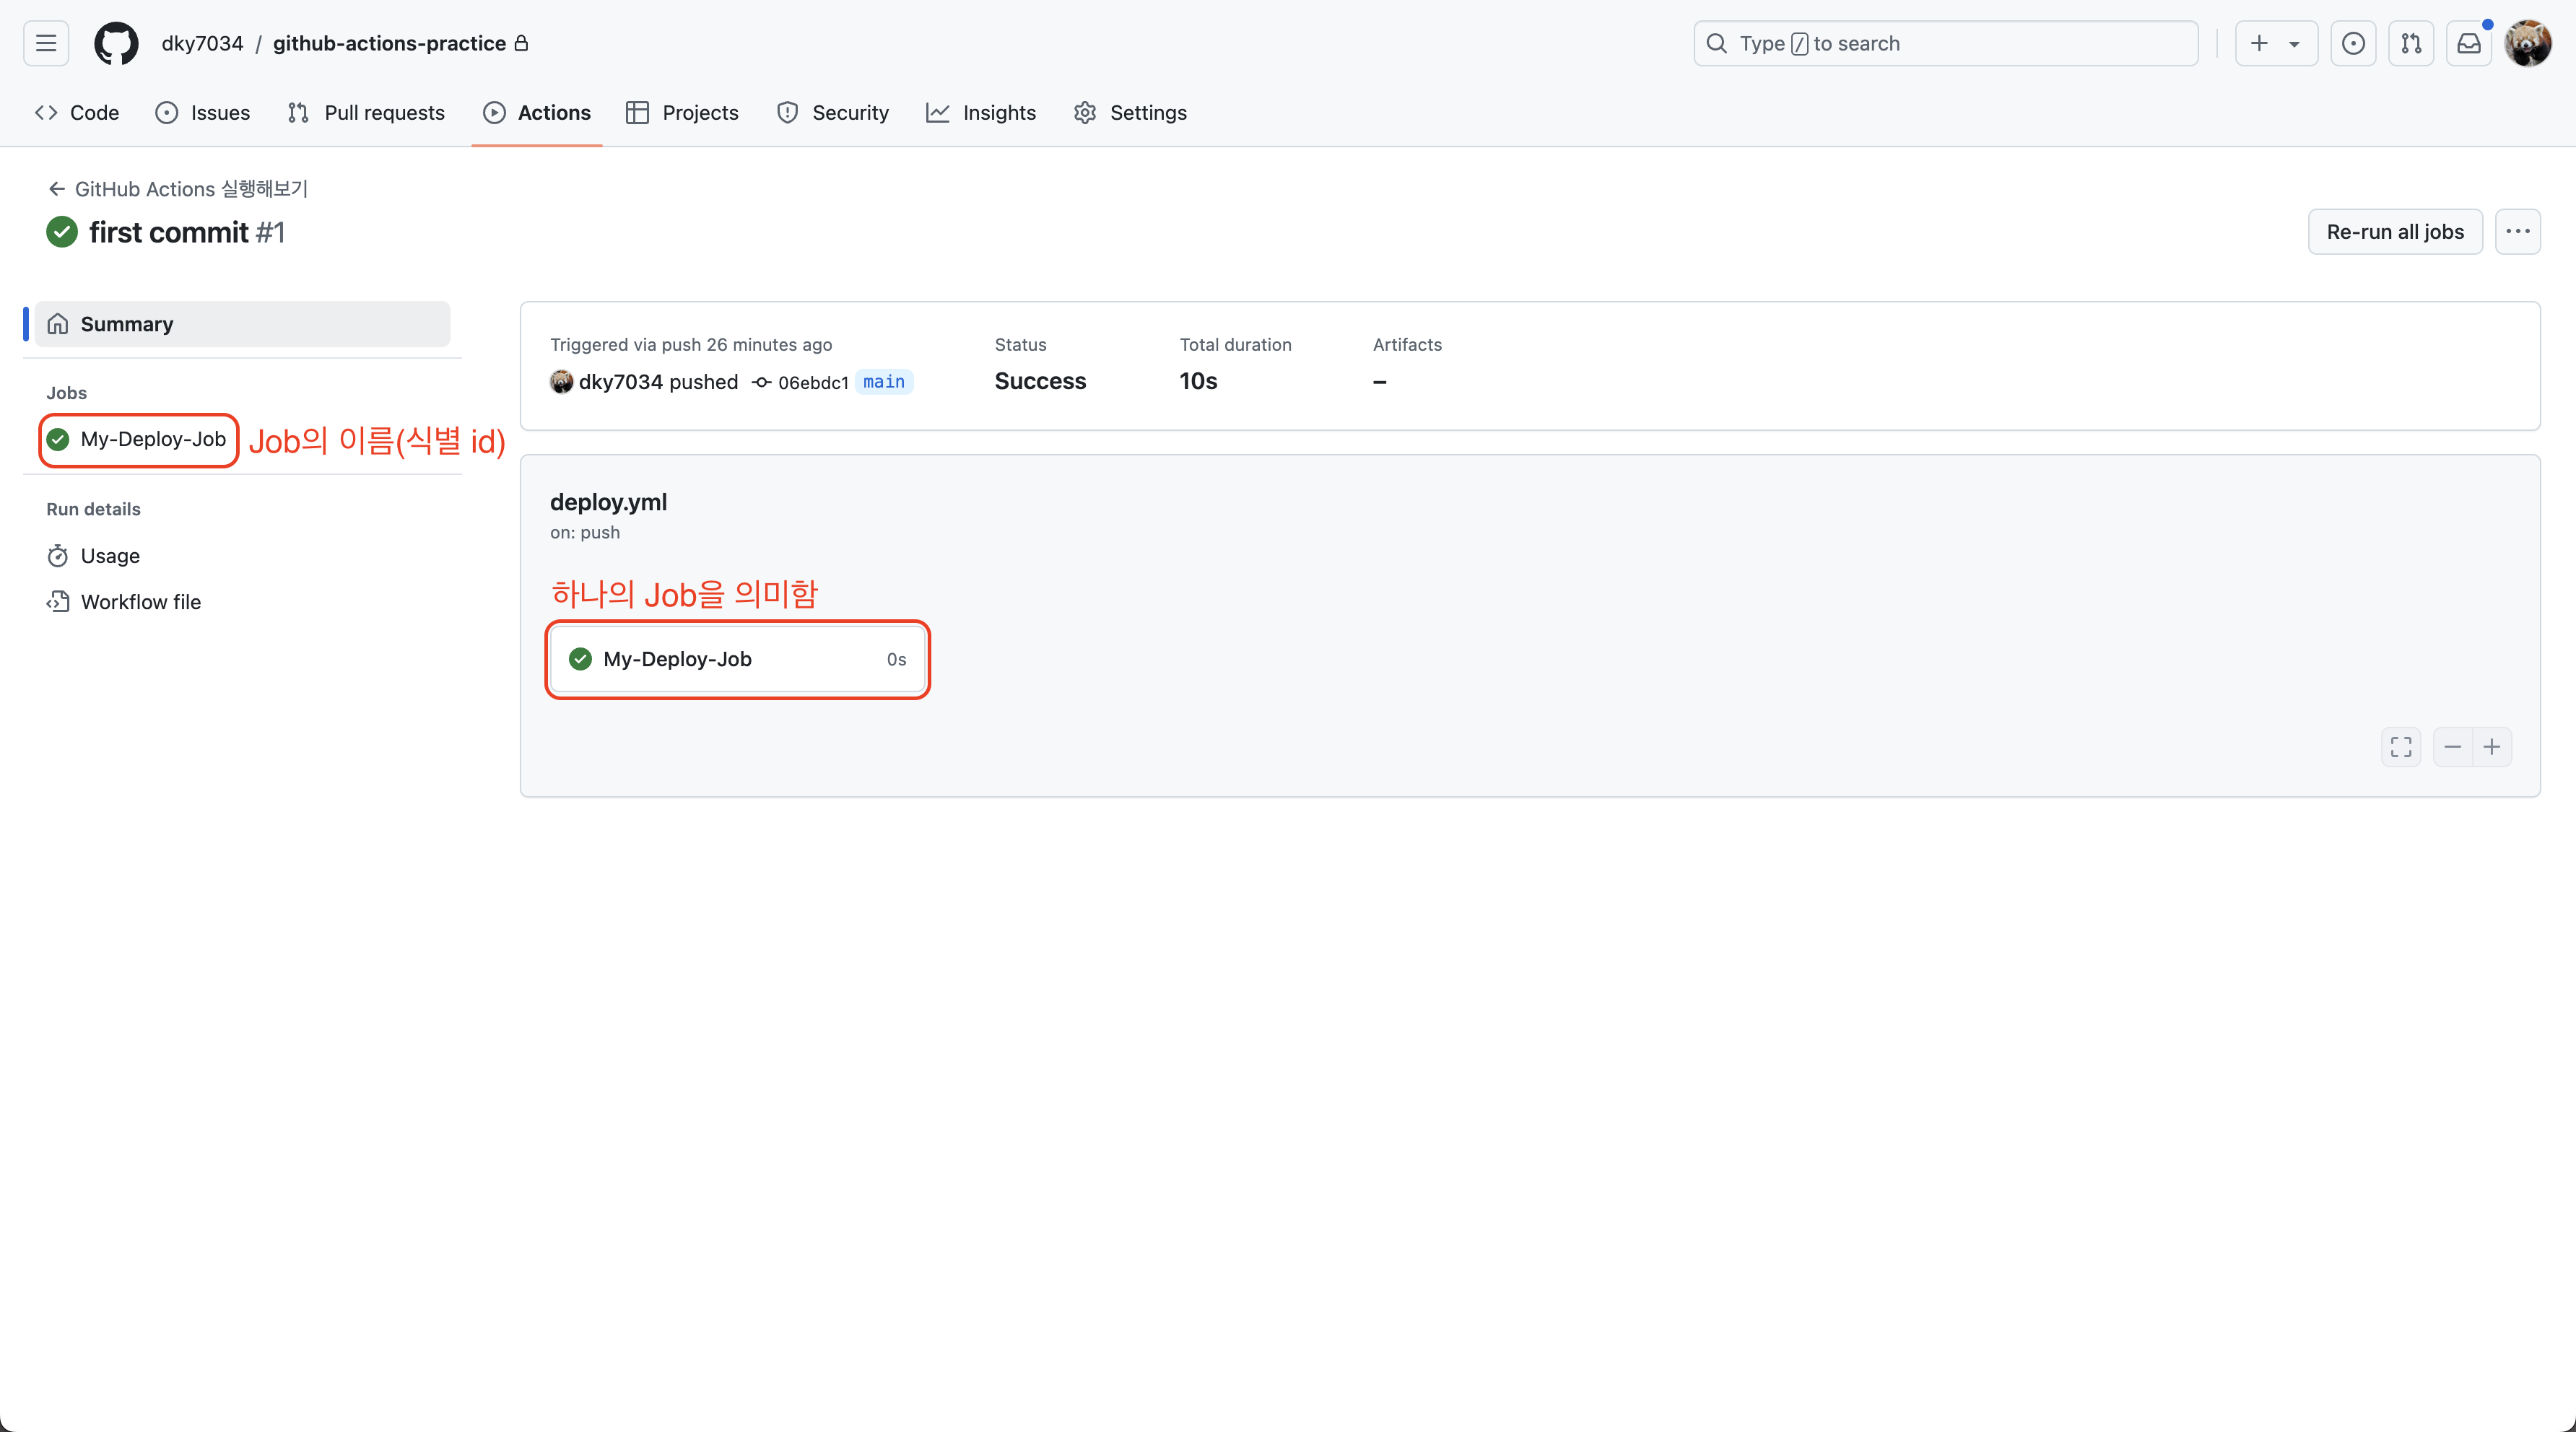Click Re-run all jobs button

tap(2394, 232)
